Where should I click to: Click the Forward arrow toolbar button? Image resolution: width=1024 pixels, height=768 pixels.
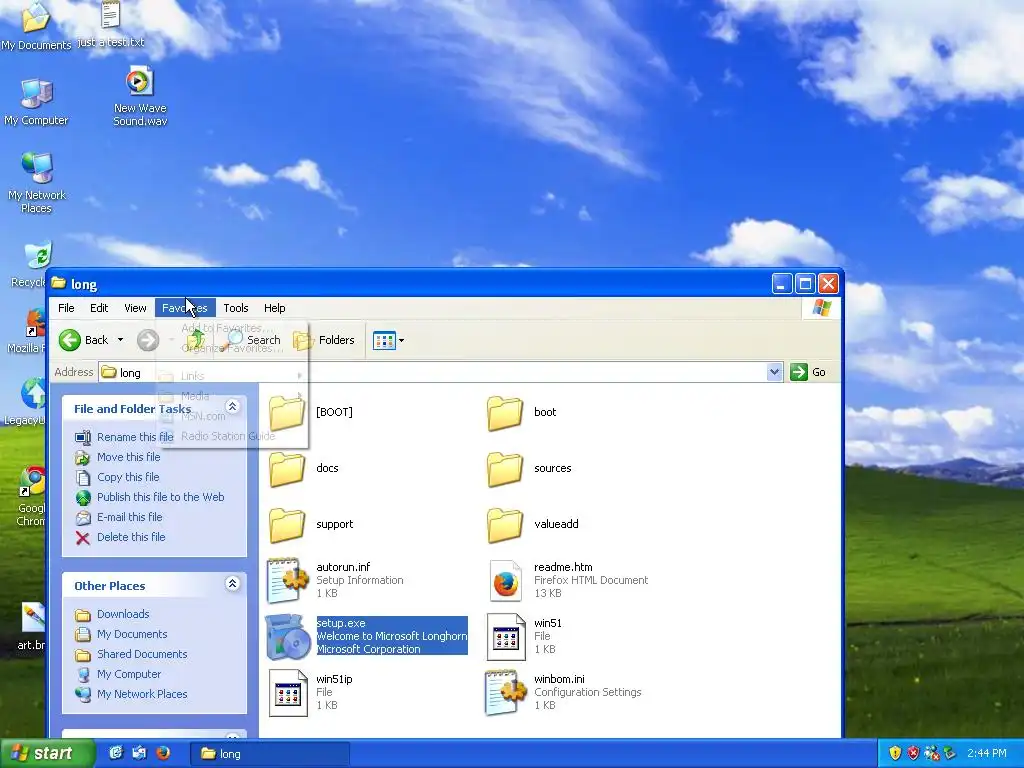click(x=148, y=340)
